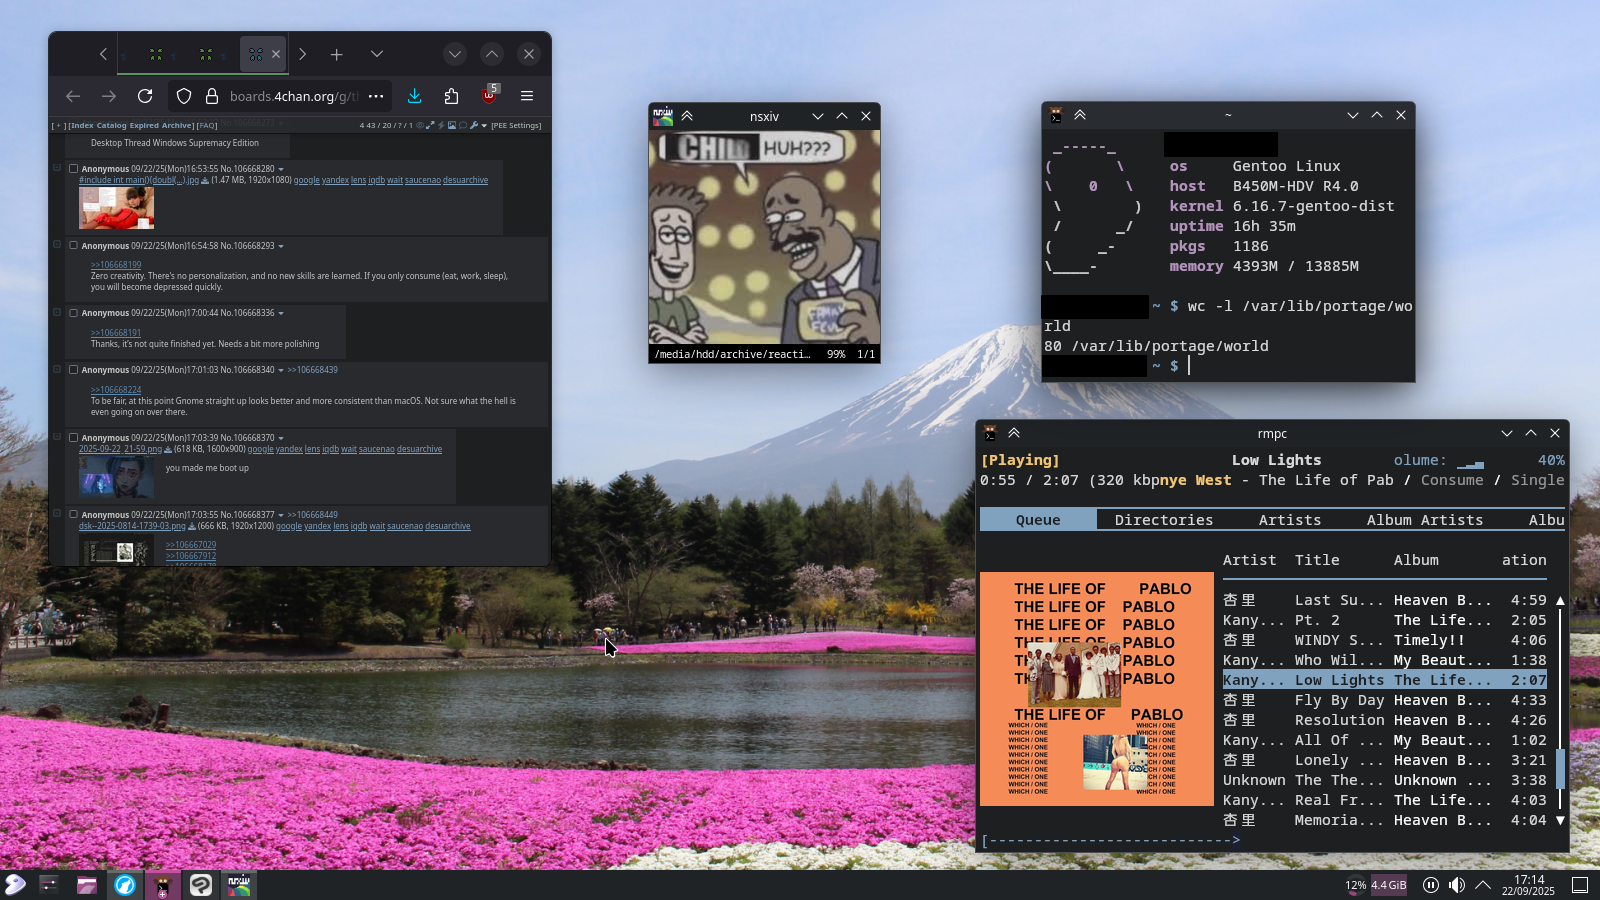
Task: Select the Queue tab in rmpc
Action: pyautogui.click(x=1038, y=520)
